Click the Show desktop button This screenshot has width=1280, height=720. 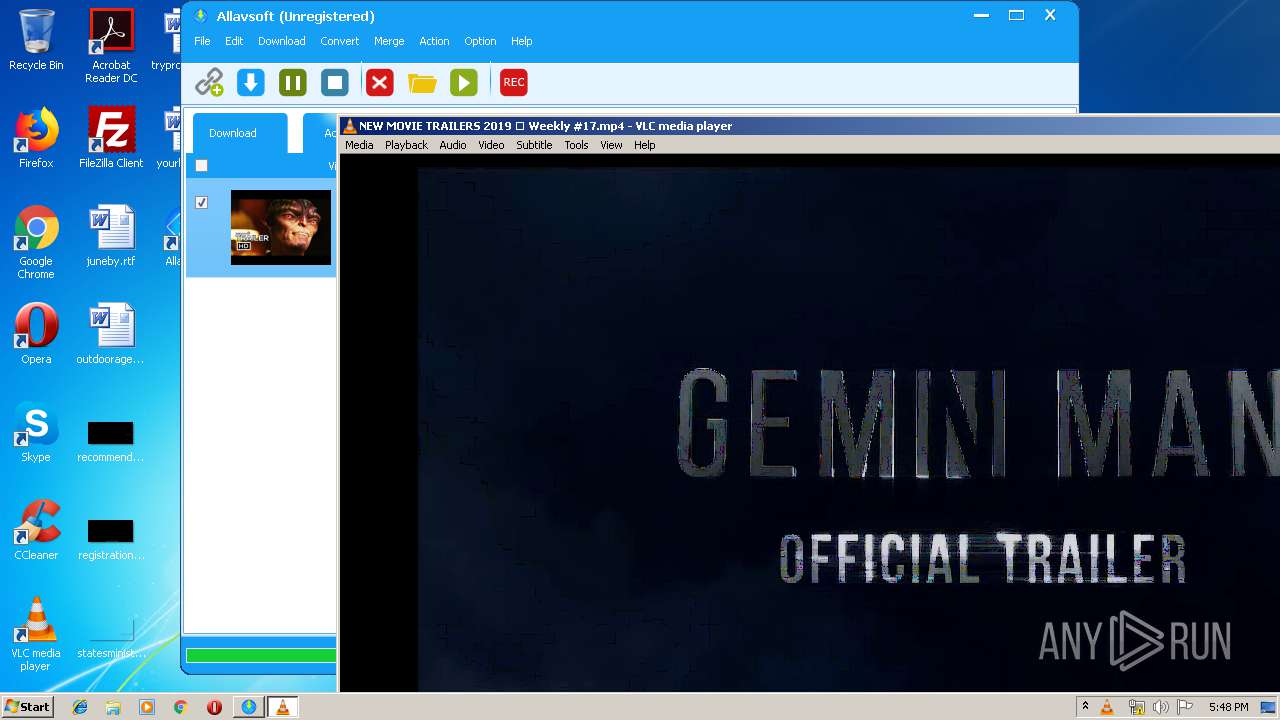pyautogui.click(x=1268, y=707)
